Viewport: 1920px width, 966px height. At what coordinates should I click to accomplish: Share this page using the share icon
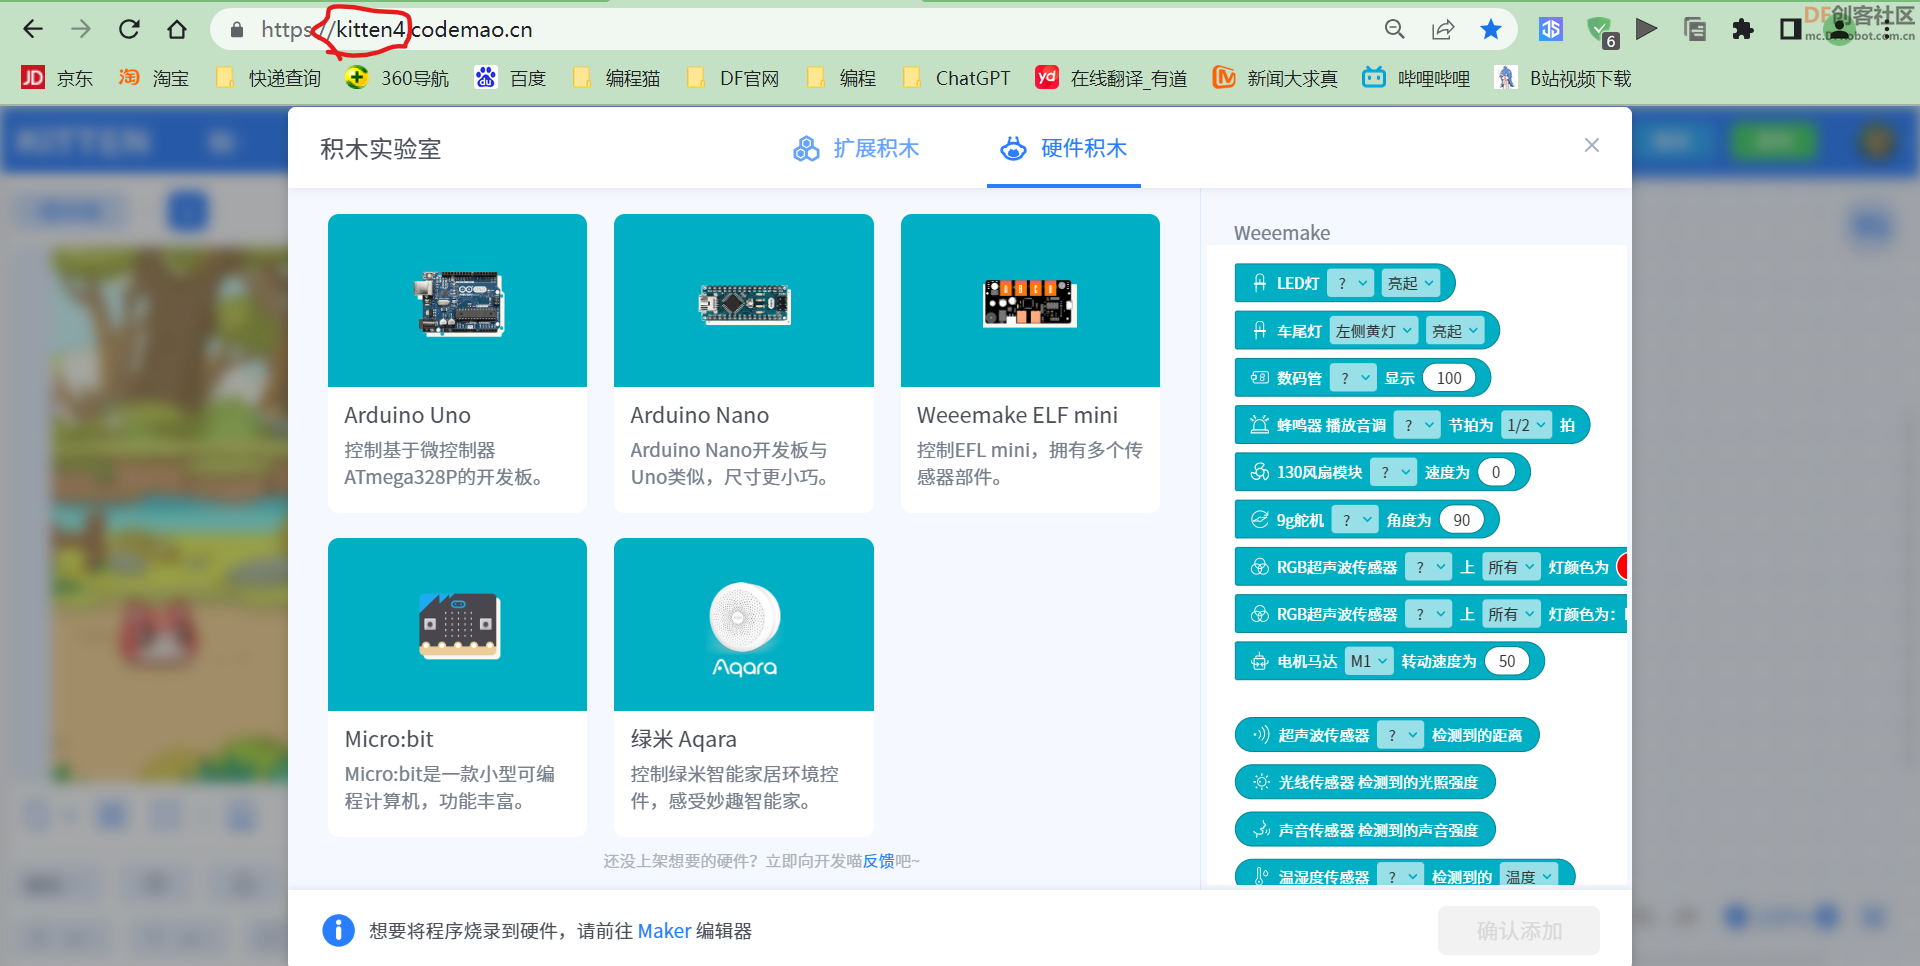click(1443, 29)
